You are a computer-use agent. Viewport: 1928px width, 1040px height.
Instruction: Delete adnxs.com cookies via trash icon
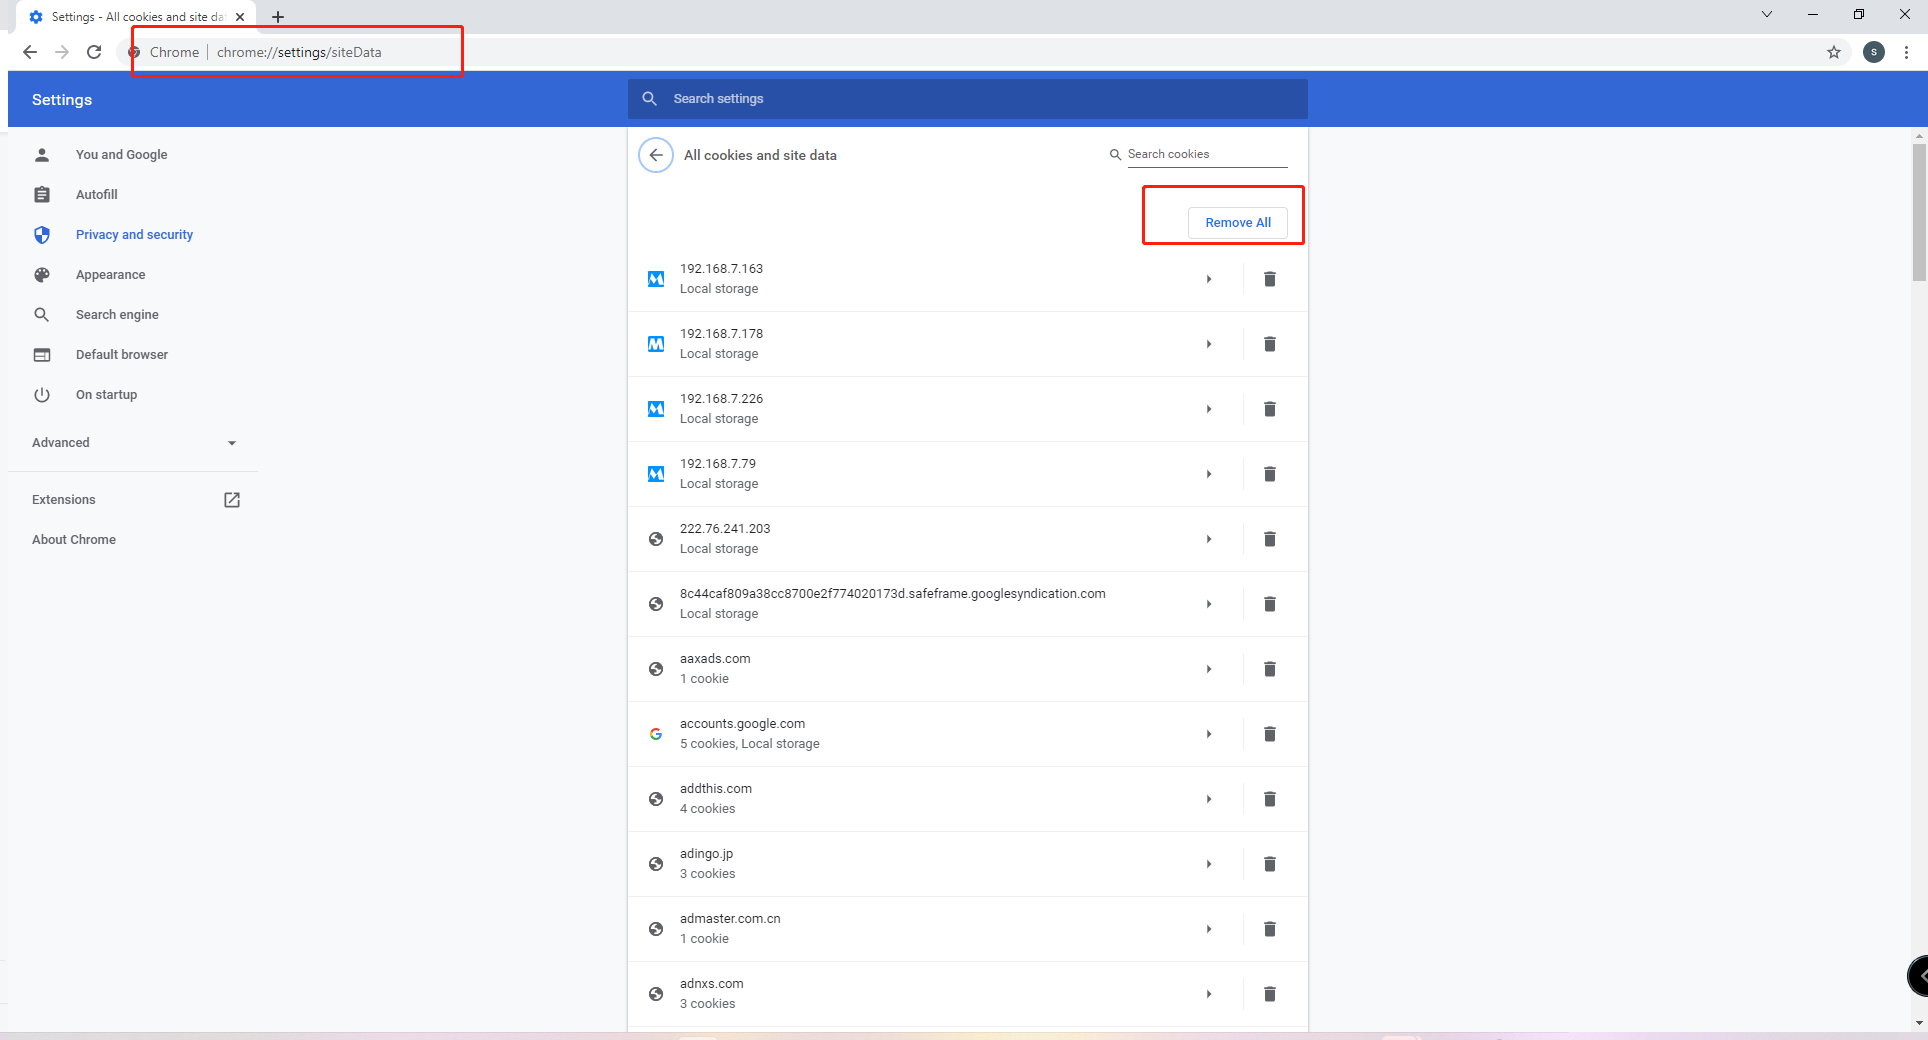coord(1269,994)
